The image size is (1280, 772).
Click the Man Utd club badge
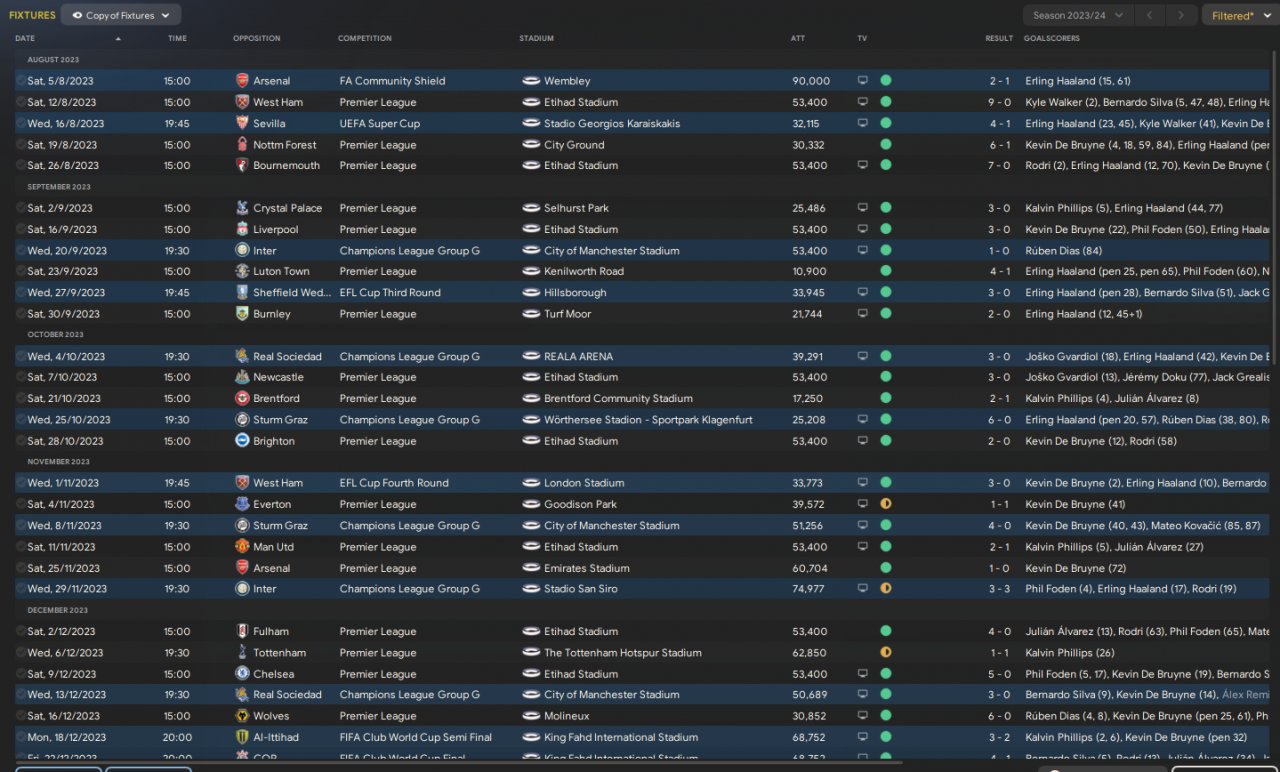(242, 547)
